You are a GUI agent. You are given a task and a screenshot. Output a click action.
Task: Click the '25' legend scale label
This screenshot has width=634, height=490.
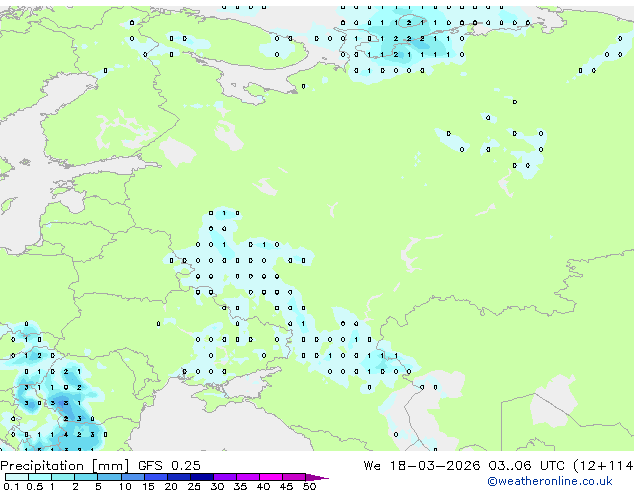tap(194, 486)
